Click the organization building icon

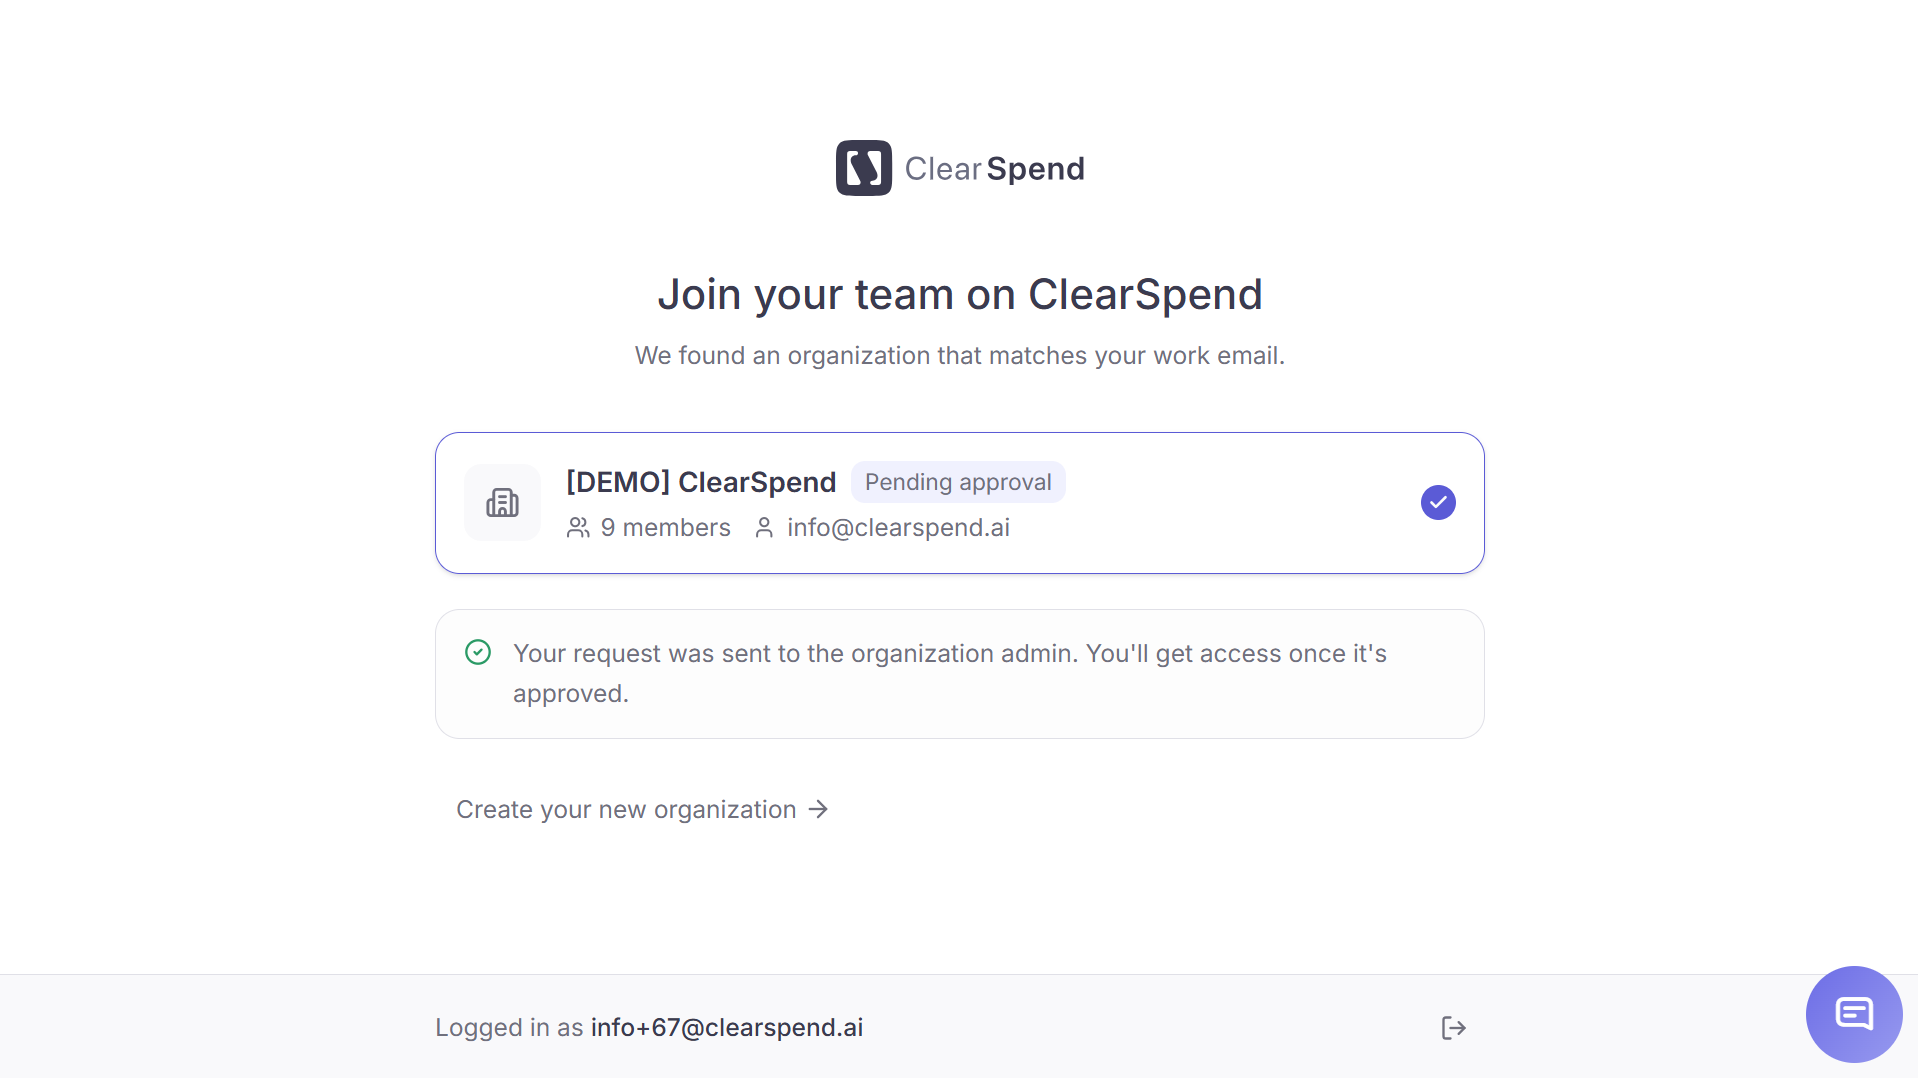pyautogui.click(x=502, y=503)
